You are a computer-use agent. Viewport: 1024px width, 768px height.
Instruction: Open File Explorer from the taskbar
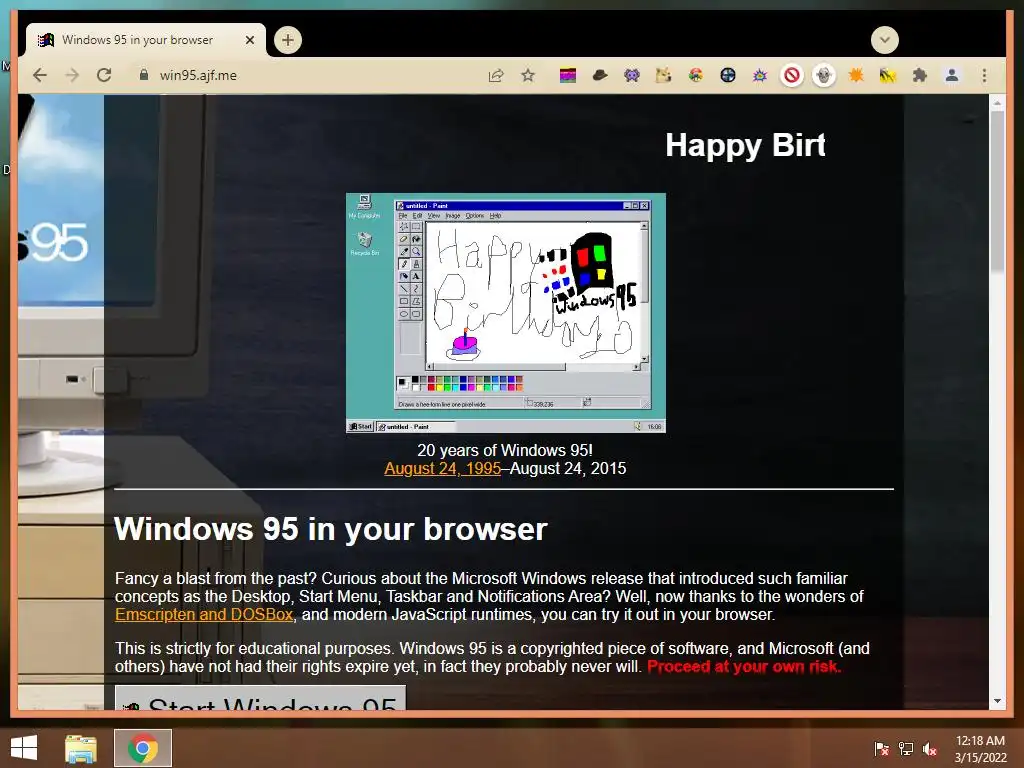click(x=81, y=748)
